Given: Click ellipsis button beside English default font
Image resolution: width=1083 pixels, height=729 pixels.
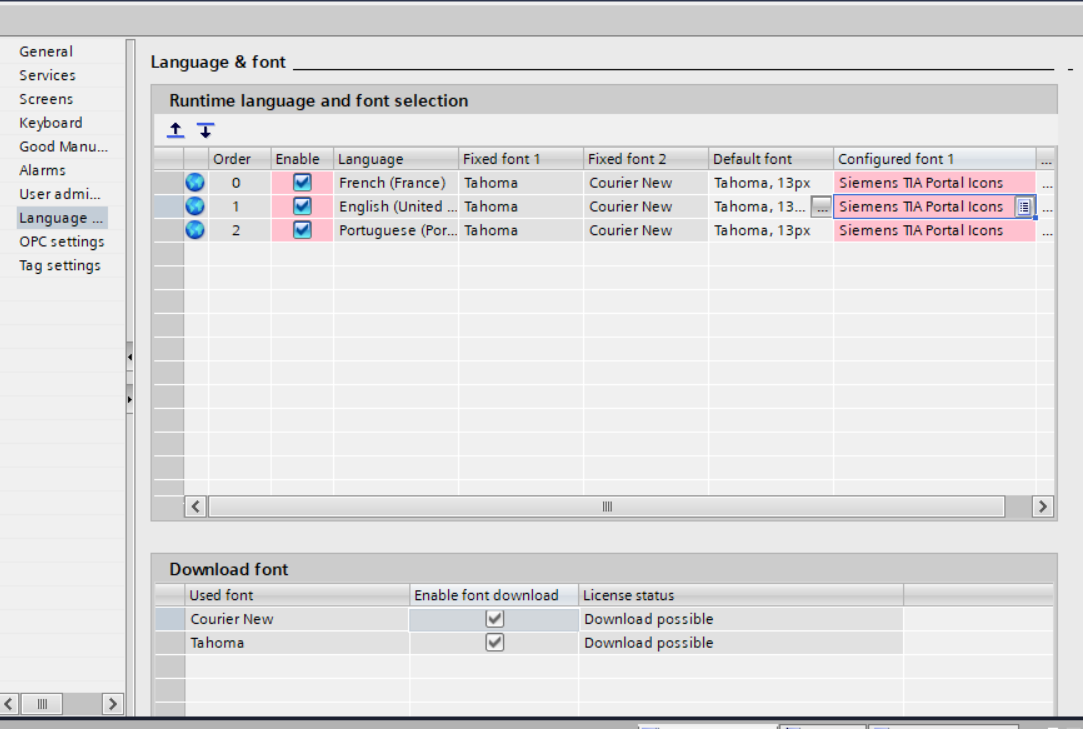Looking at the screenshot, I should (x=821, y=206).
